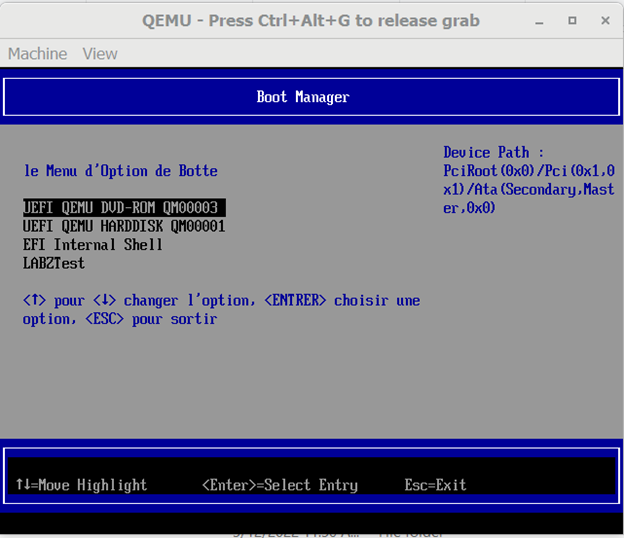Click the Boot Manager title banner
The image size is (624, 538).
[x=311, y=97]
